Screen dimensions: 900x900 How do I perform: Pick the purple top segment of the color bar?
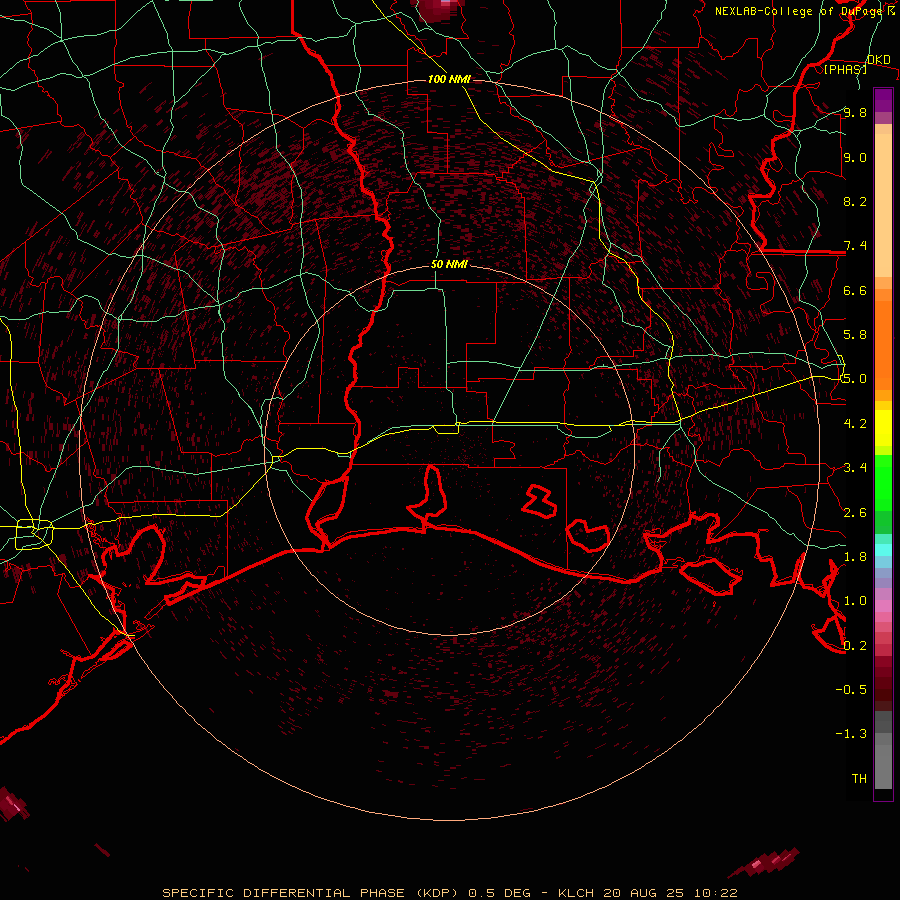883,100
